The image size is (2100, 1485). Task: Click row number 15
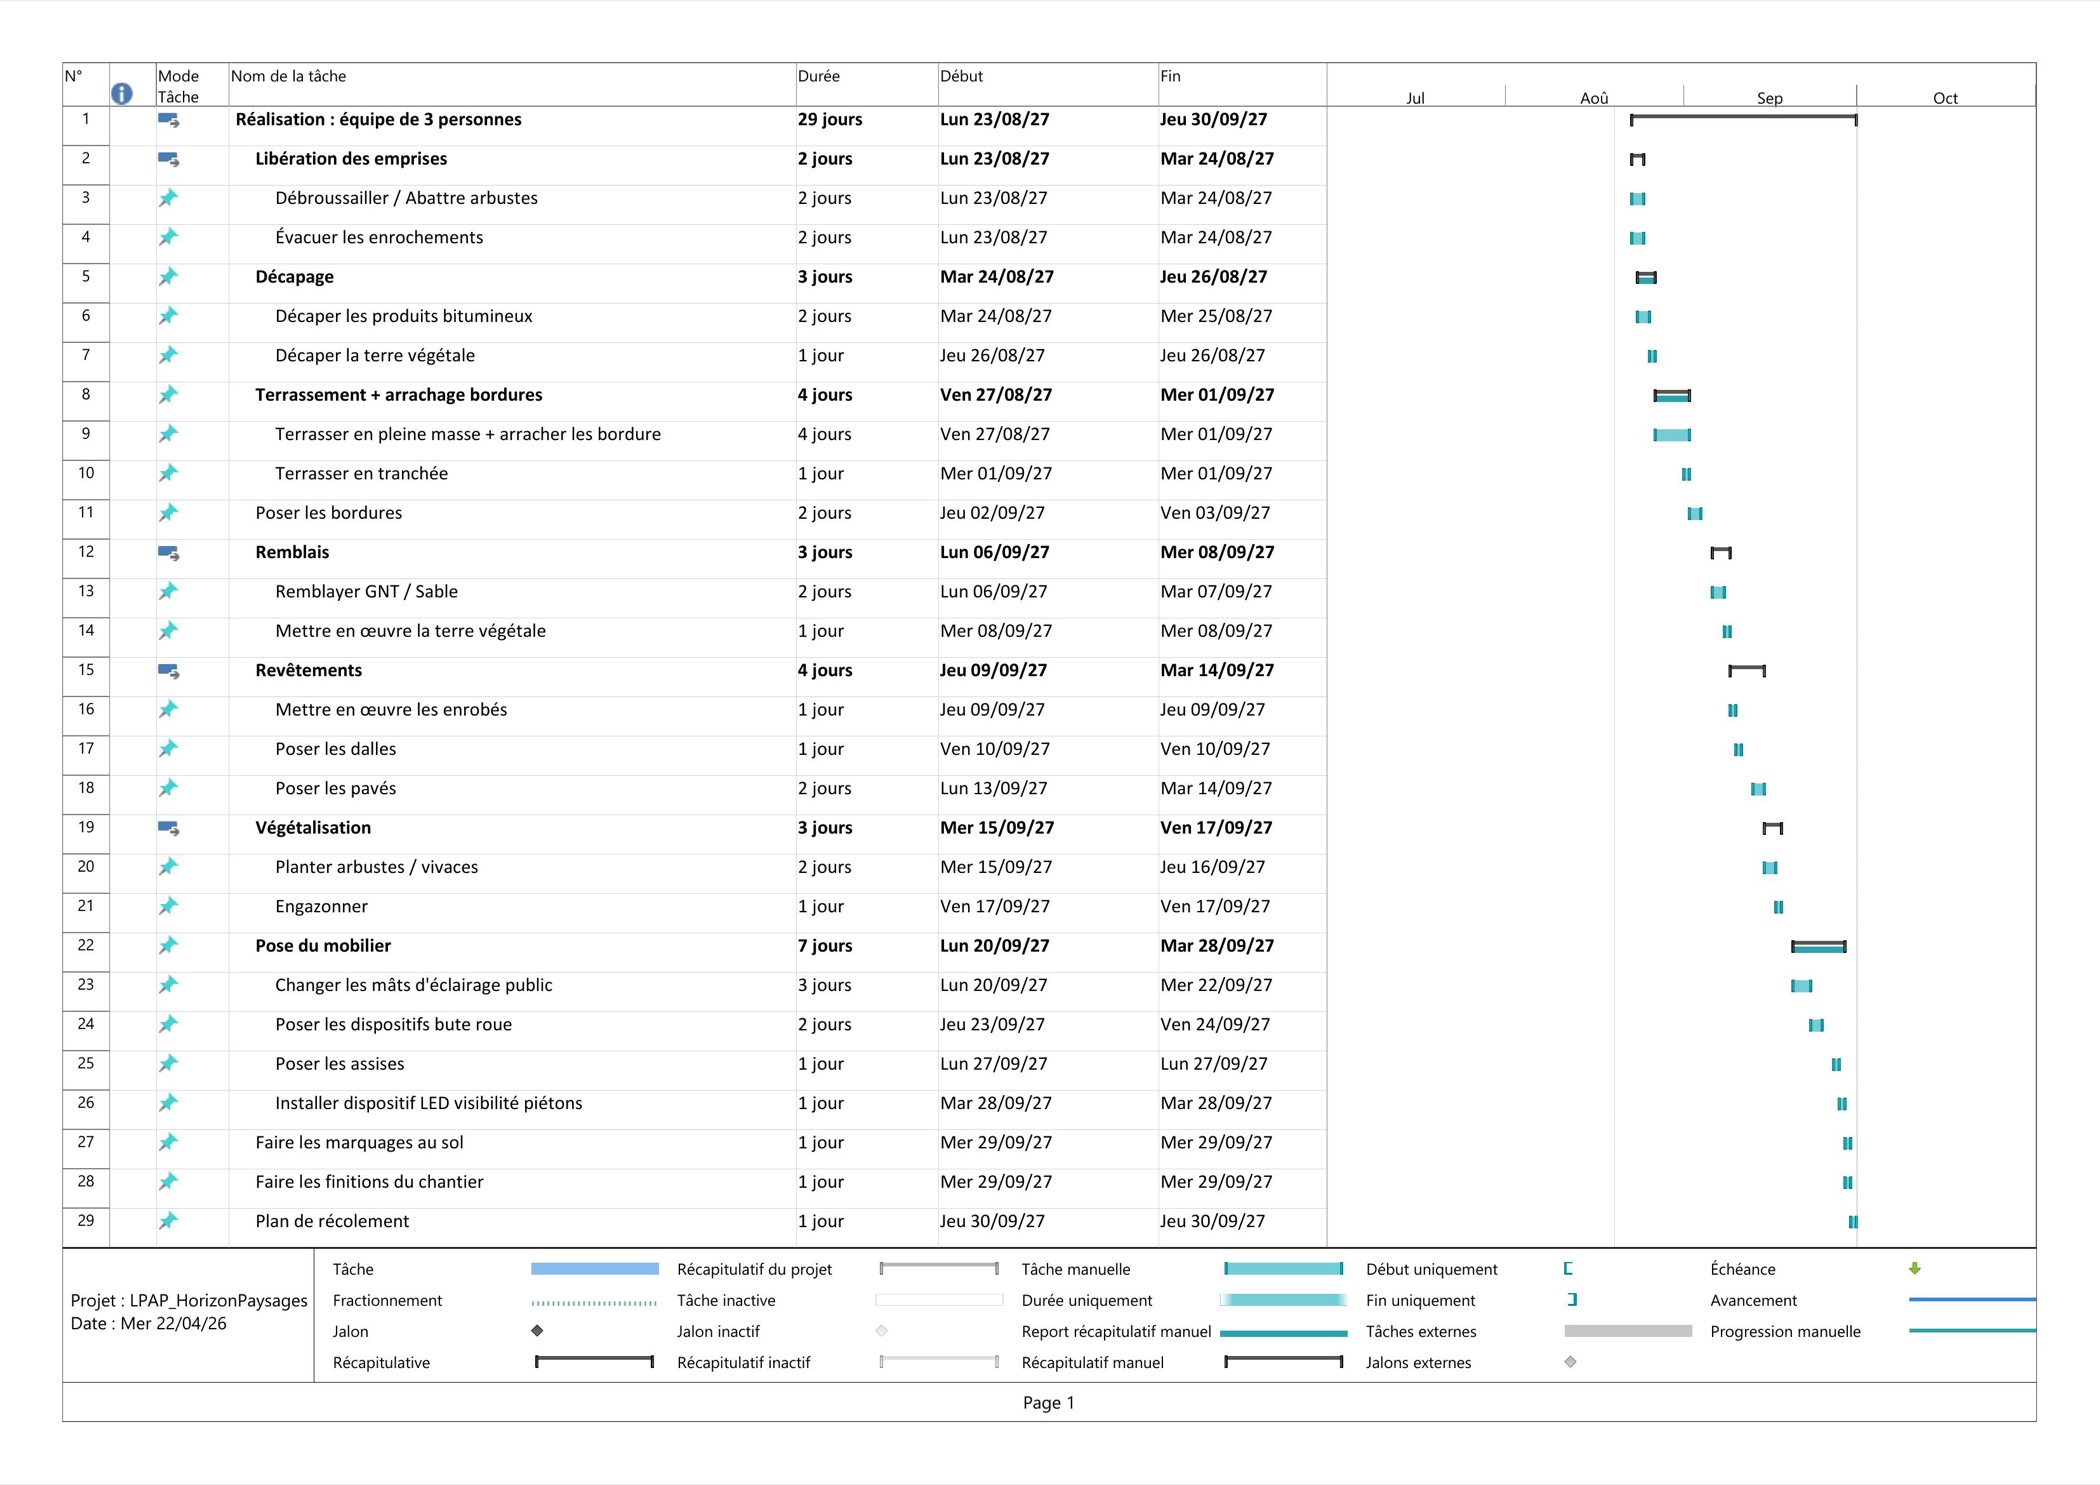click(86, 670)
